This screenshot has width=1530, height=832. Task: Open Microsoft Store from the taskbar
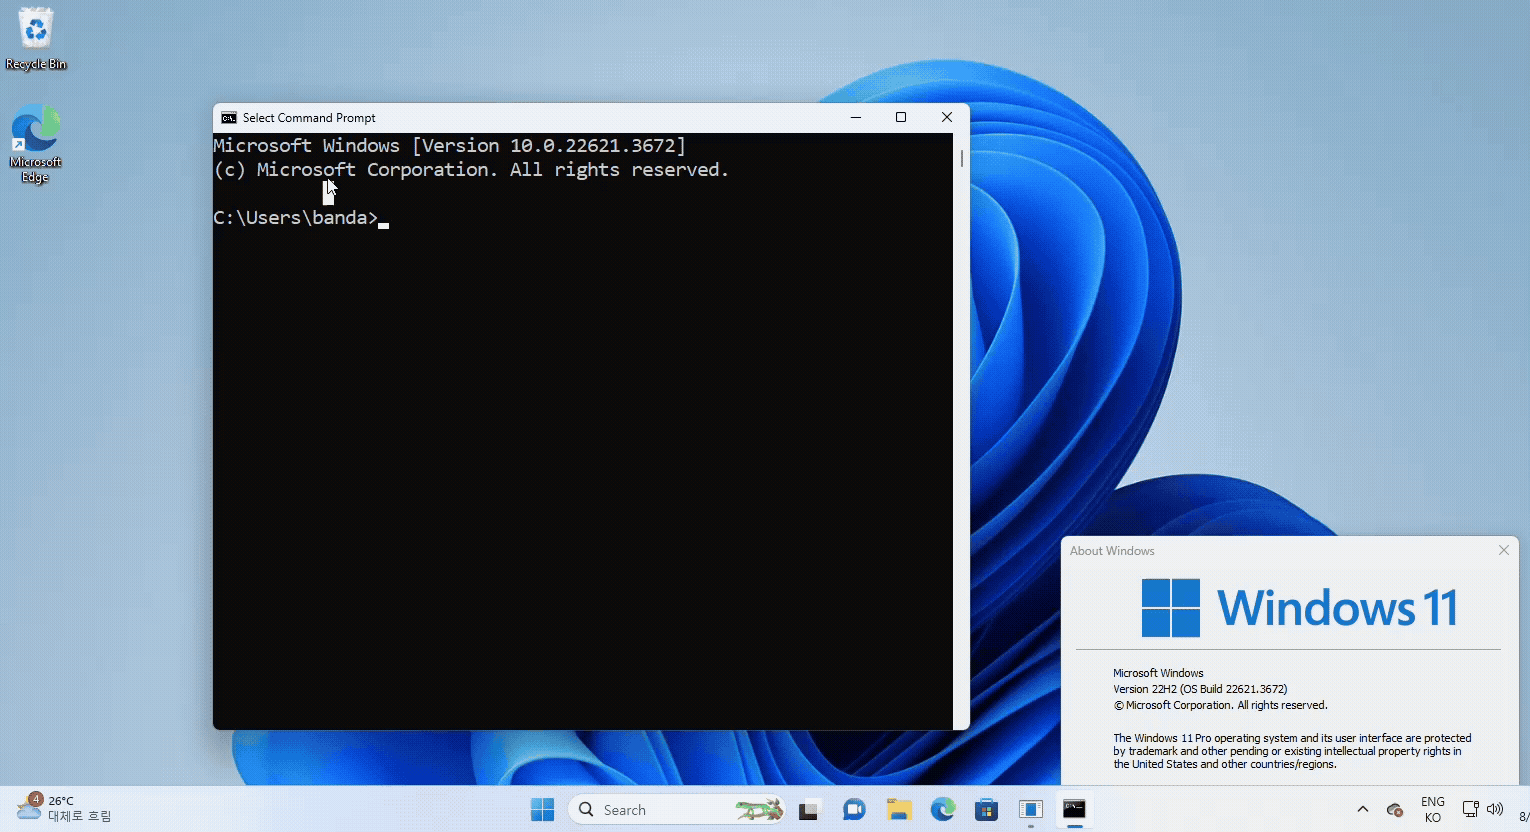[x=987, y=810]
